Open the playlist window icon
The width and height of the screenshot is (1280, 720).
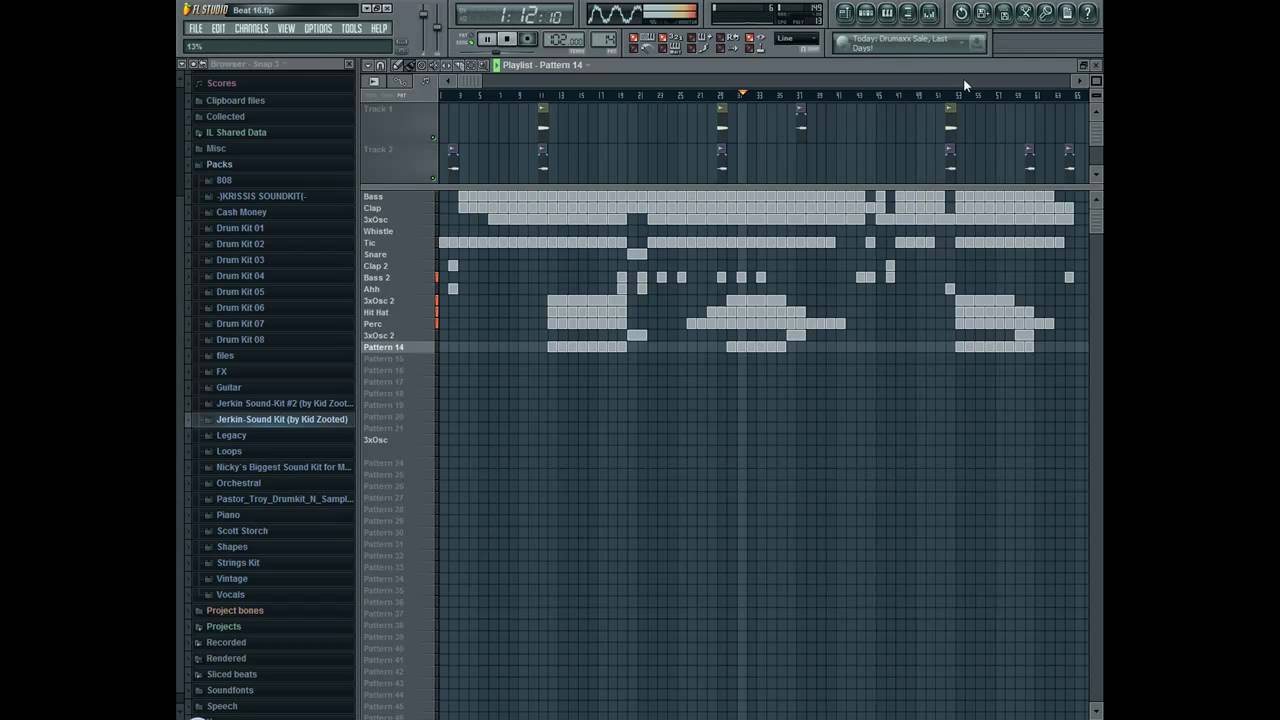pos(846,13)
